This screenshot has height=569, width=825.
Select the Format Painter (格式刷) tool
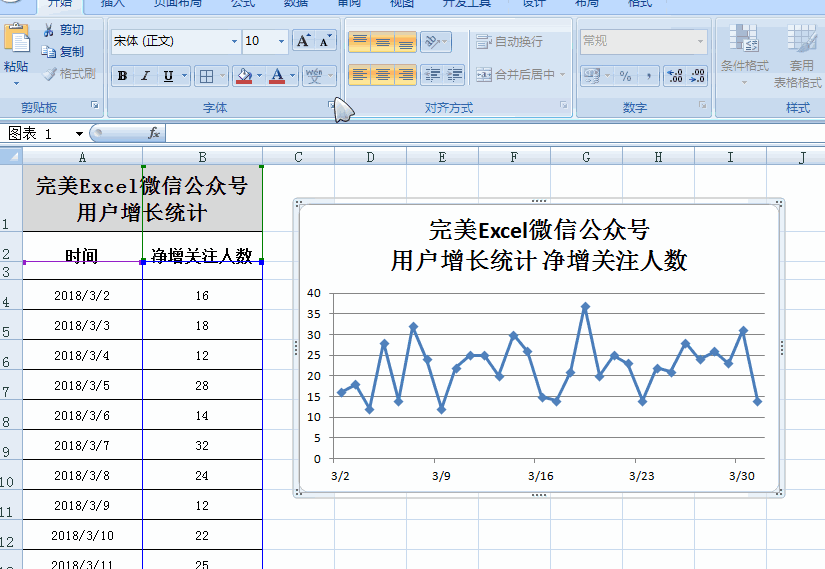tap(69, 74)
